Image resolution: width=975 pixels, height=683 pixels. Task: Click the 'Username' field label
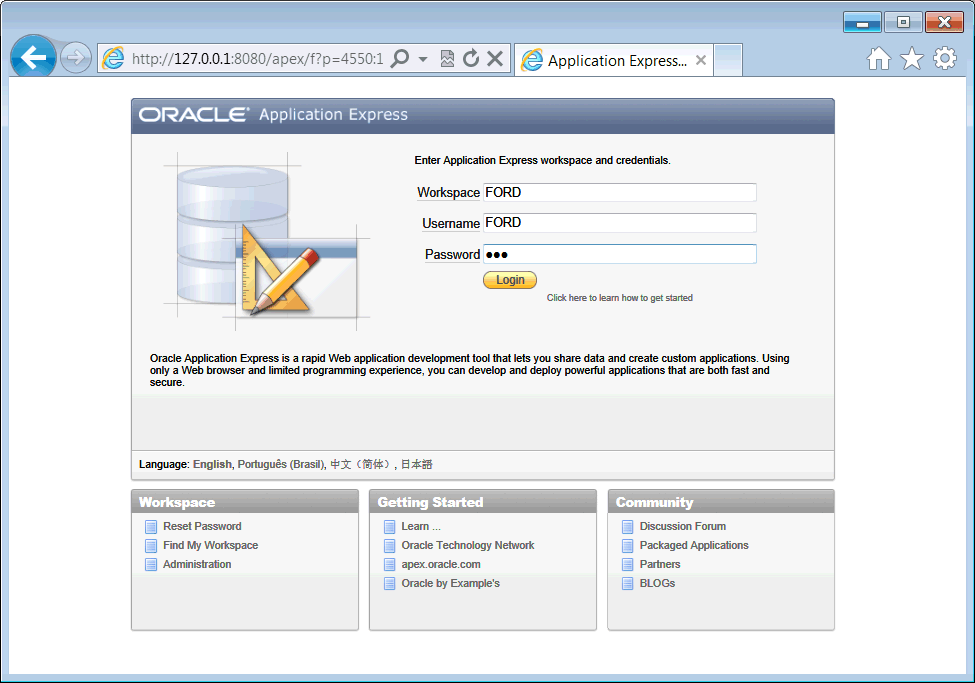point(451,223)
